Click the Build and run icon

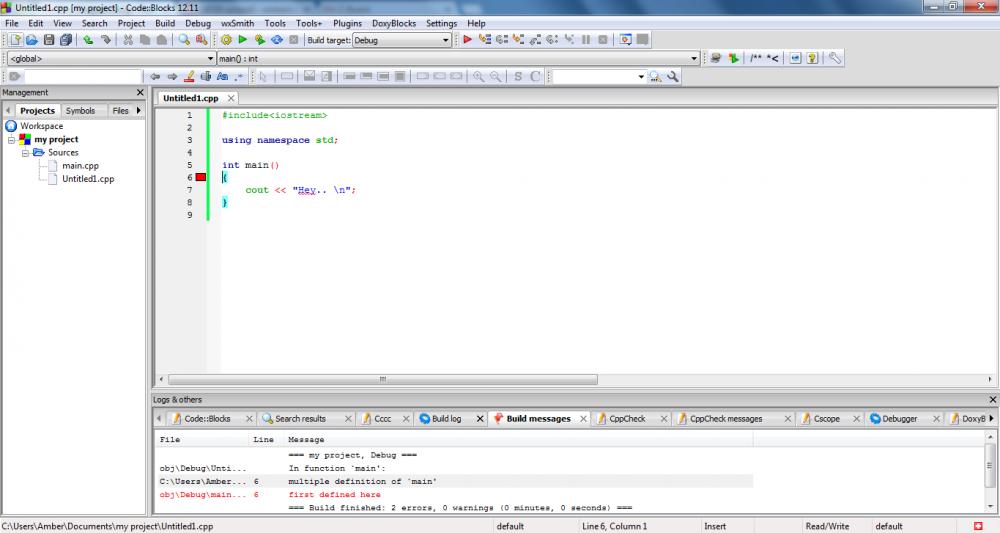click(x=260, y=40)
